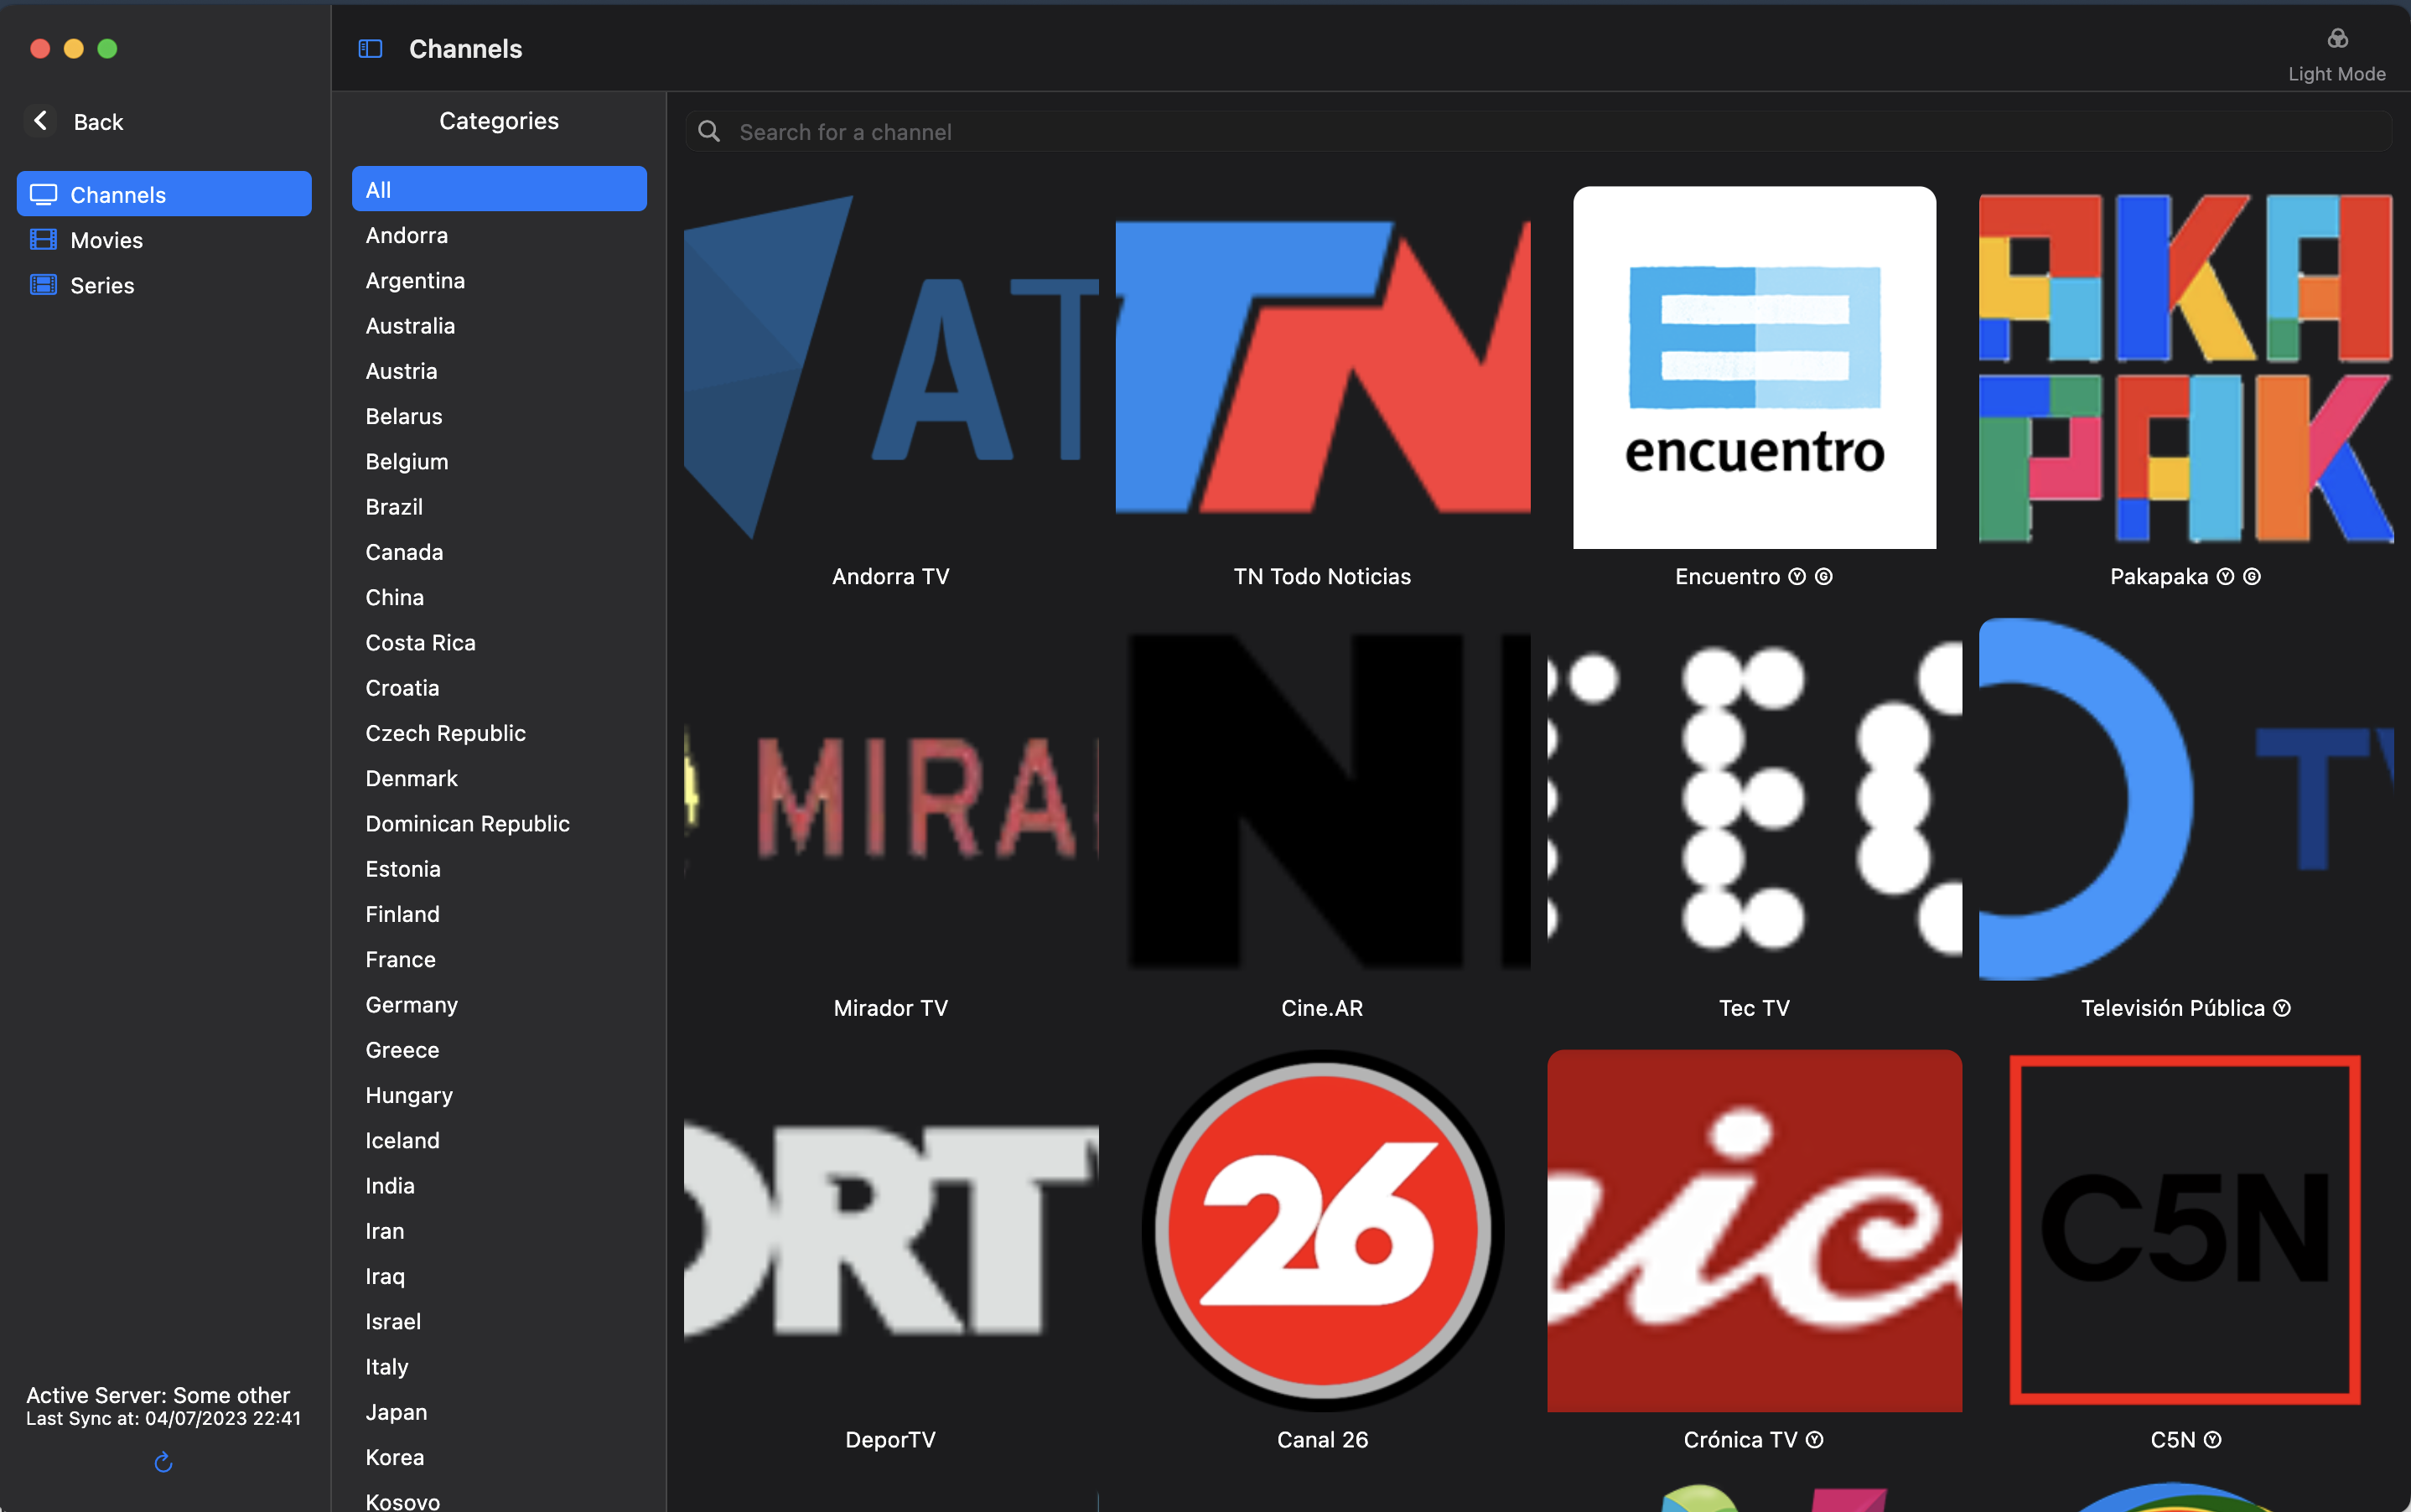
Task: Switch to Light Mode
Action: (x=2336, y=54)
